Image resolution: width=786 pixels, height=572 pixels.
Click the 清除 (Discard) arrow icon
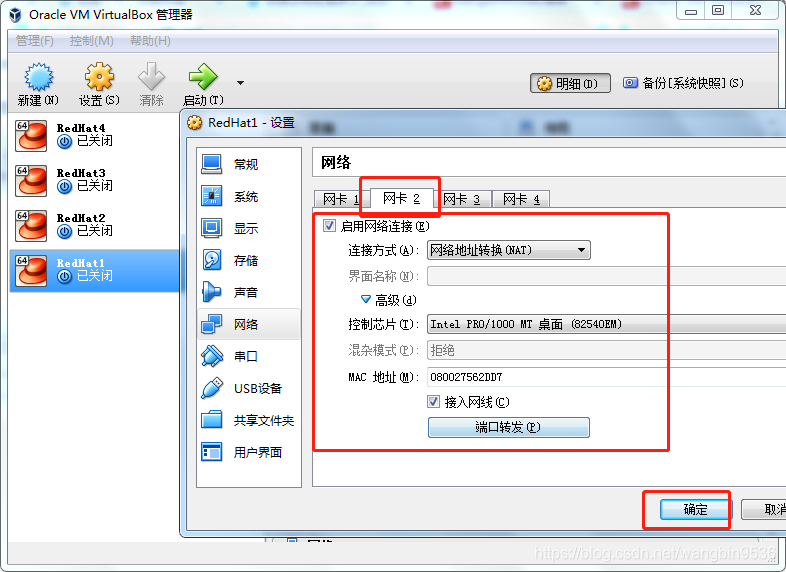click(151, 76)
